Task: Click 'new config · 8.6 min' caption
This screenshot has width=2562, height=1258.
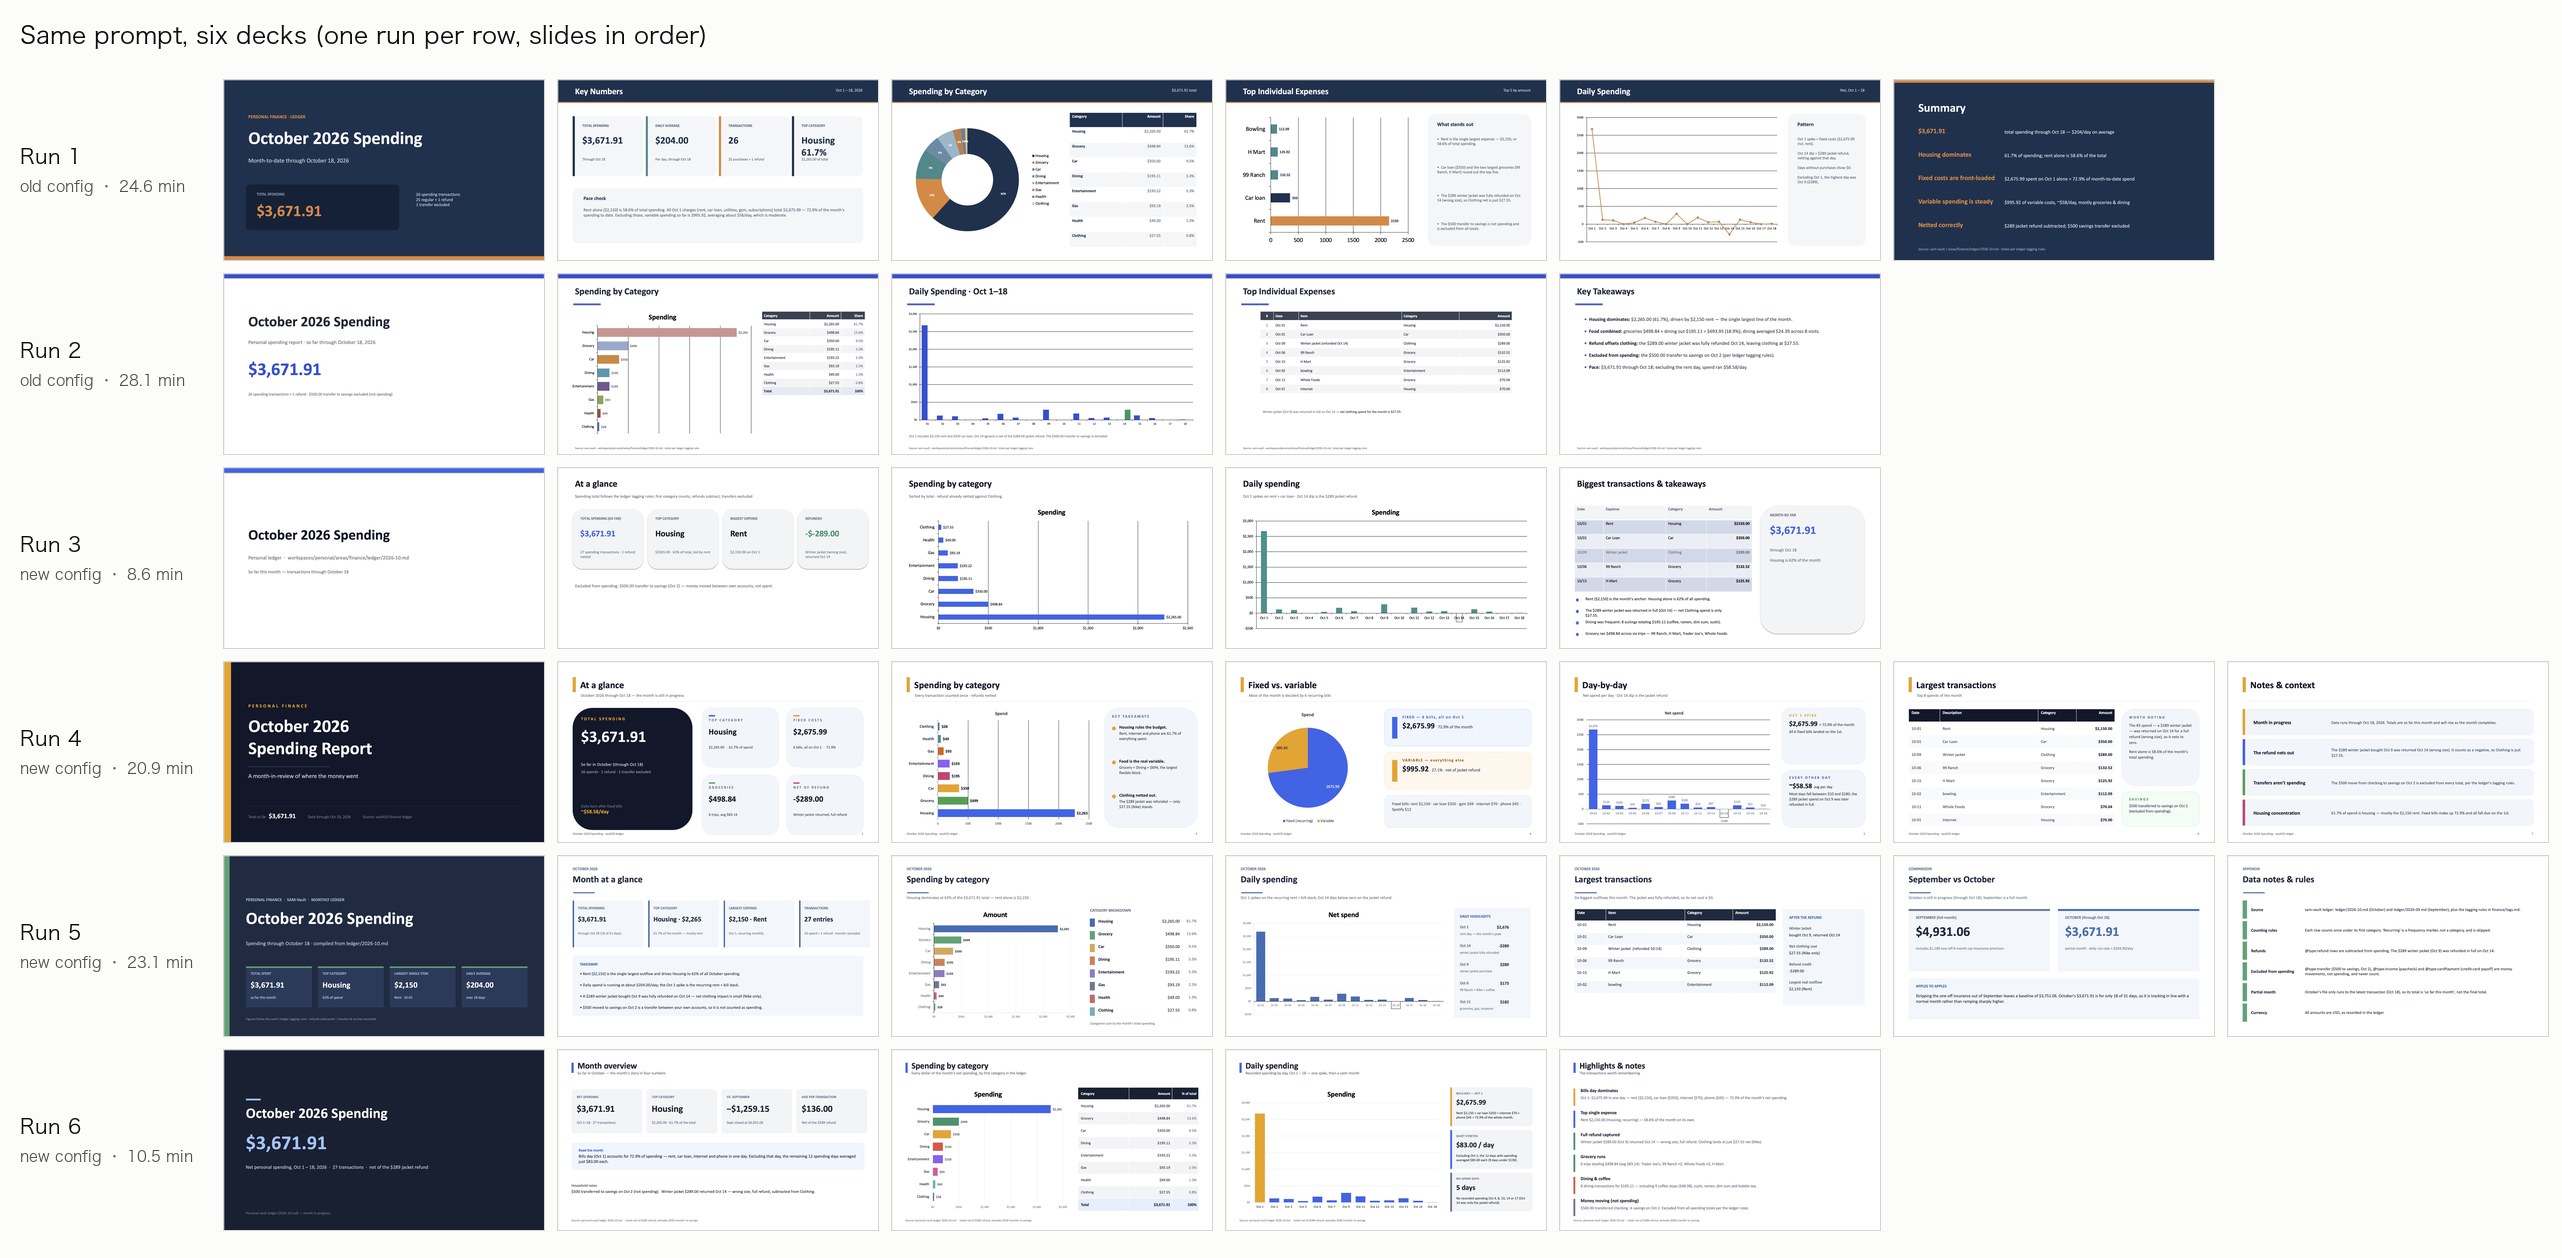Action: [x=101, y=575]
